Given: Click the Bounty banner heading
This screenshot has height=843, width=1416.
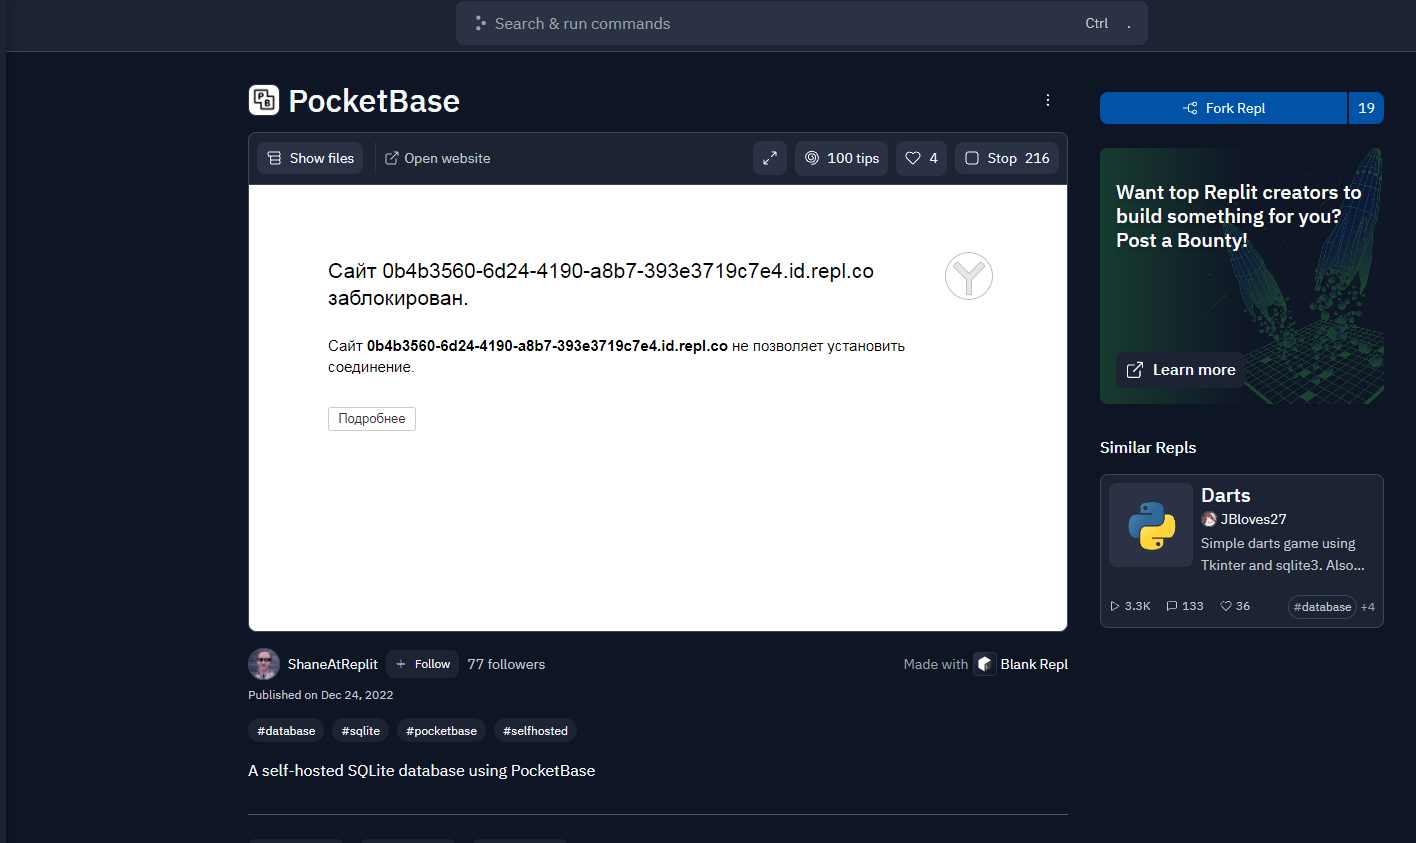Looking at the screenshot, I should coord(1238,216).
